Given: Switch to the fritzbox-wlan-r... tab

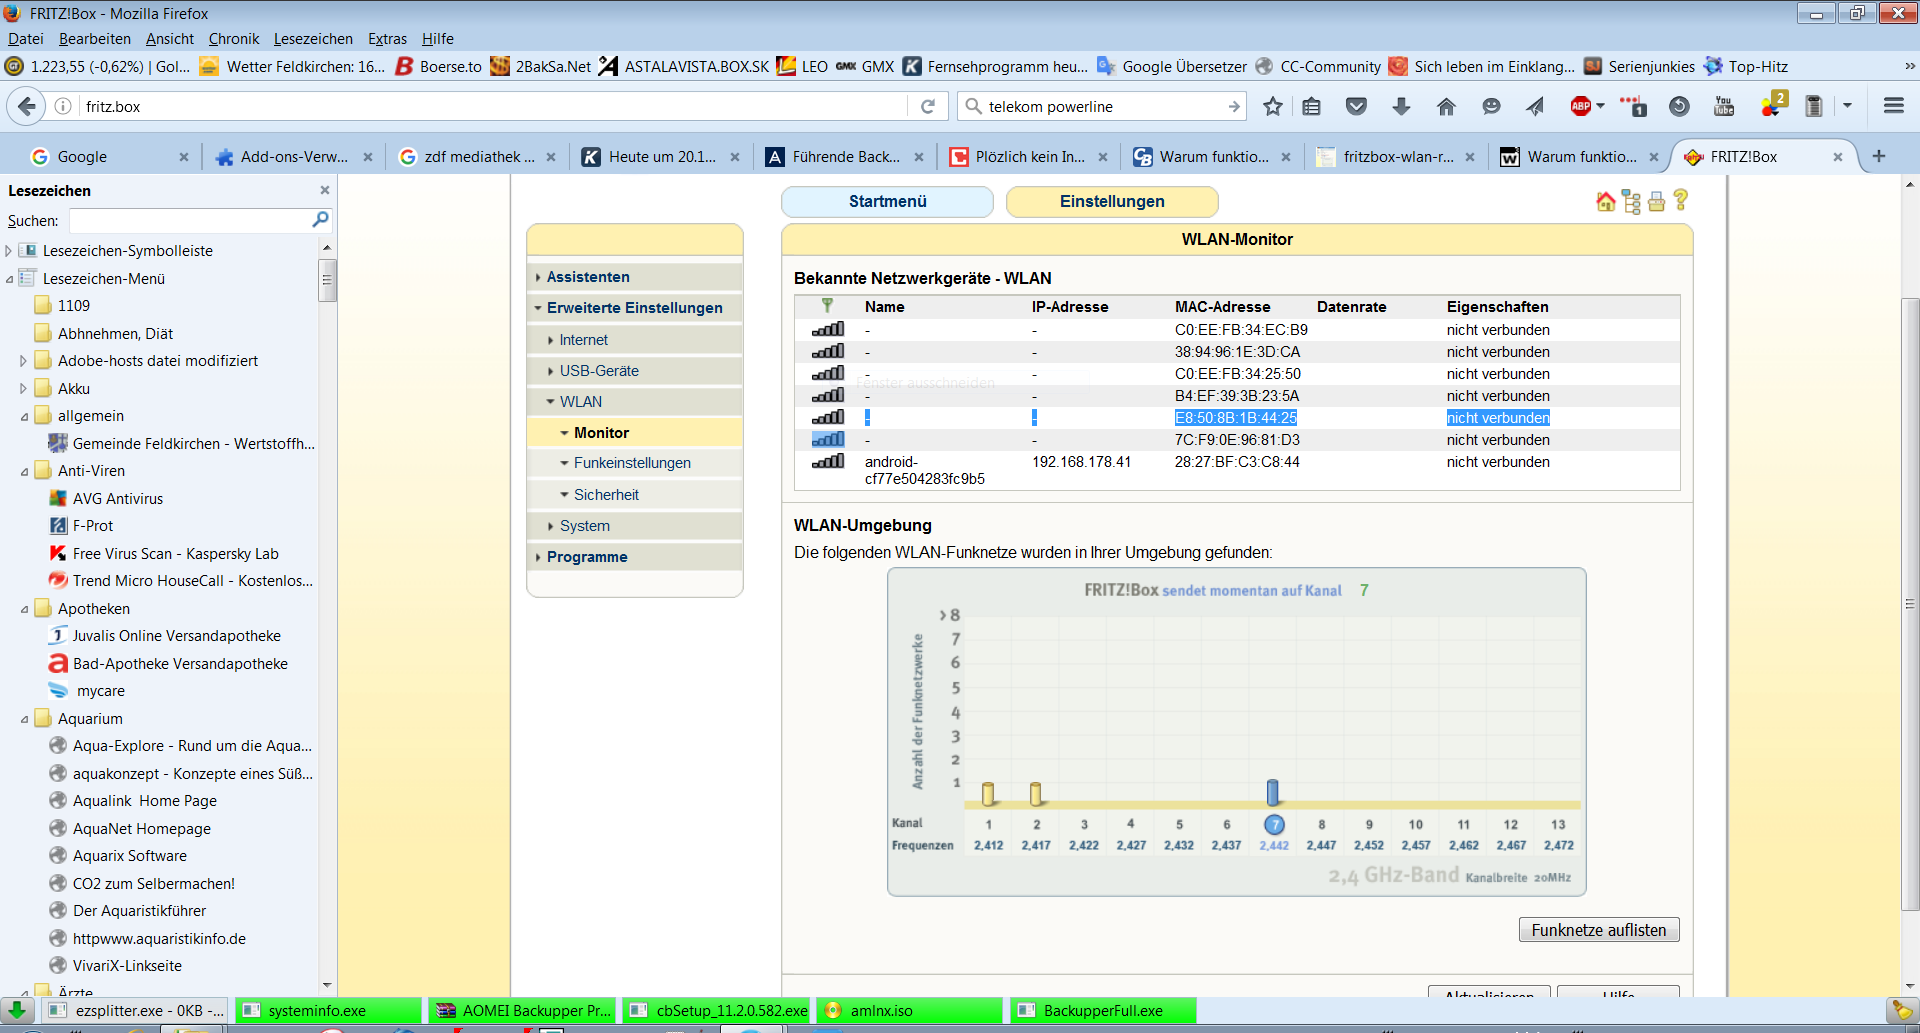Looking at the screenshot, I should click(1396, 157).
